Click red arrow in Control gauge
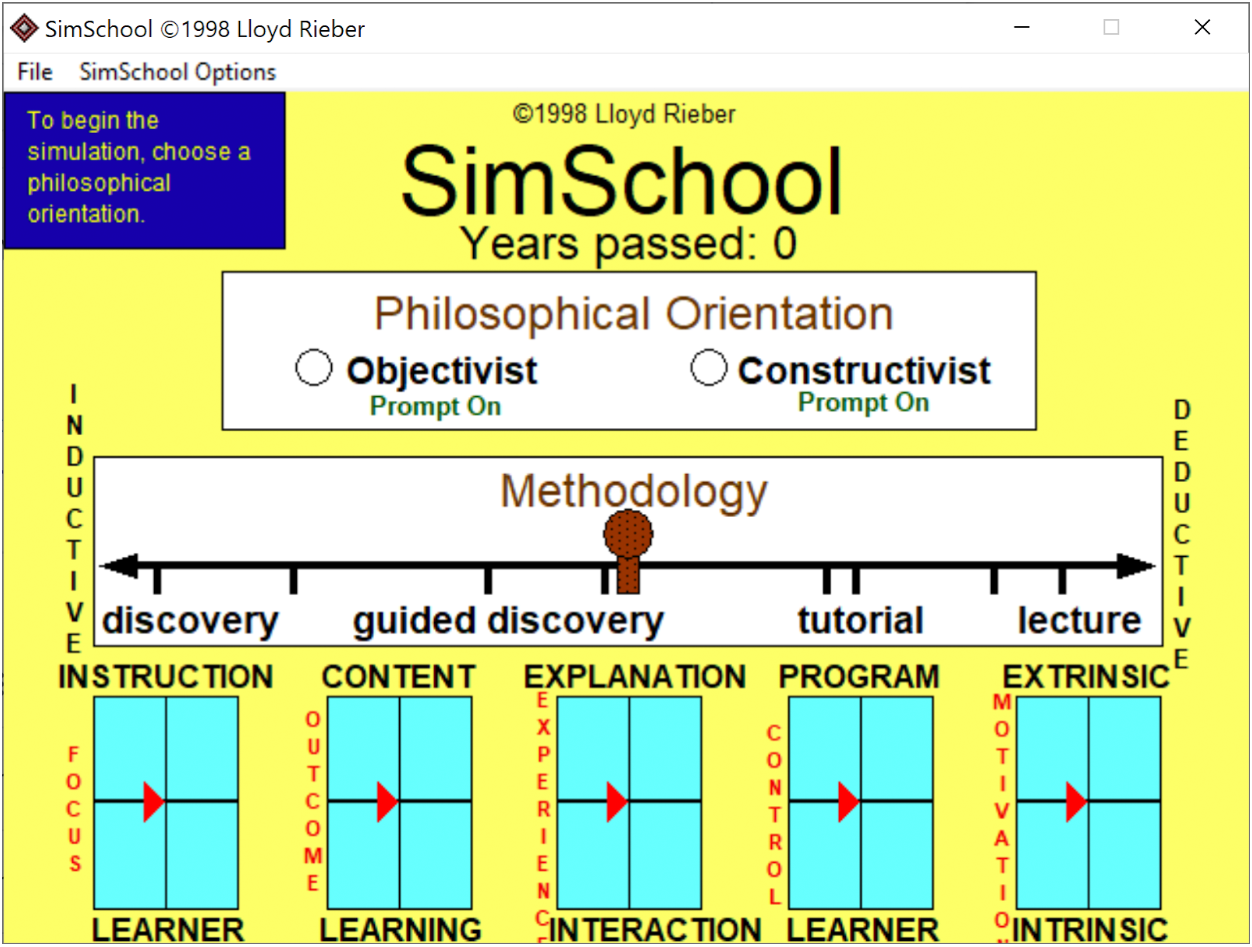1252x947 pixels. click(x=848, y=802)
